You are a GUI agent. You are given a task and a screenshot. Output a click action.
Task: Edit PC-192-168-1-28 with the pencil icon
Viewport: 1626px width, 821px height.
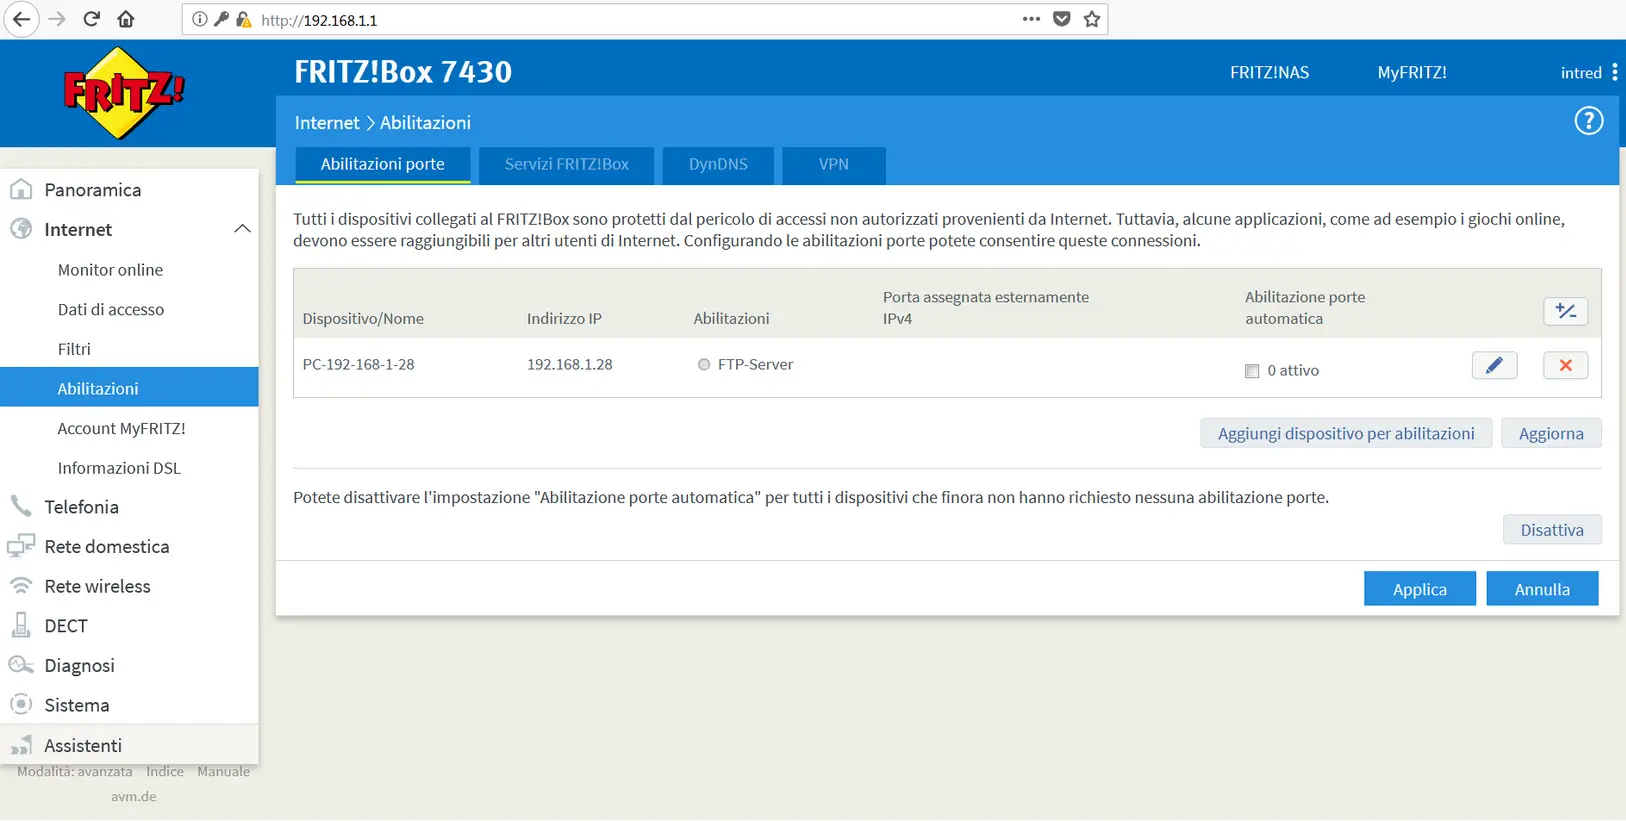[x=1494, y=365]
